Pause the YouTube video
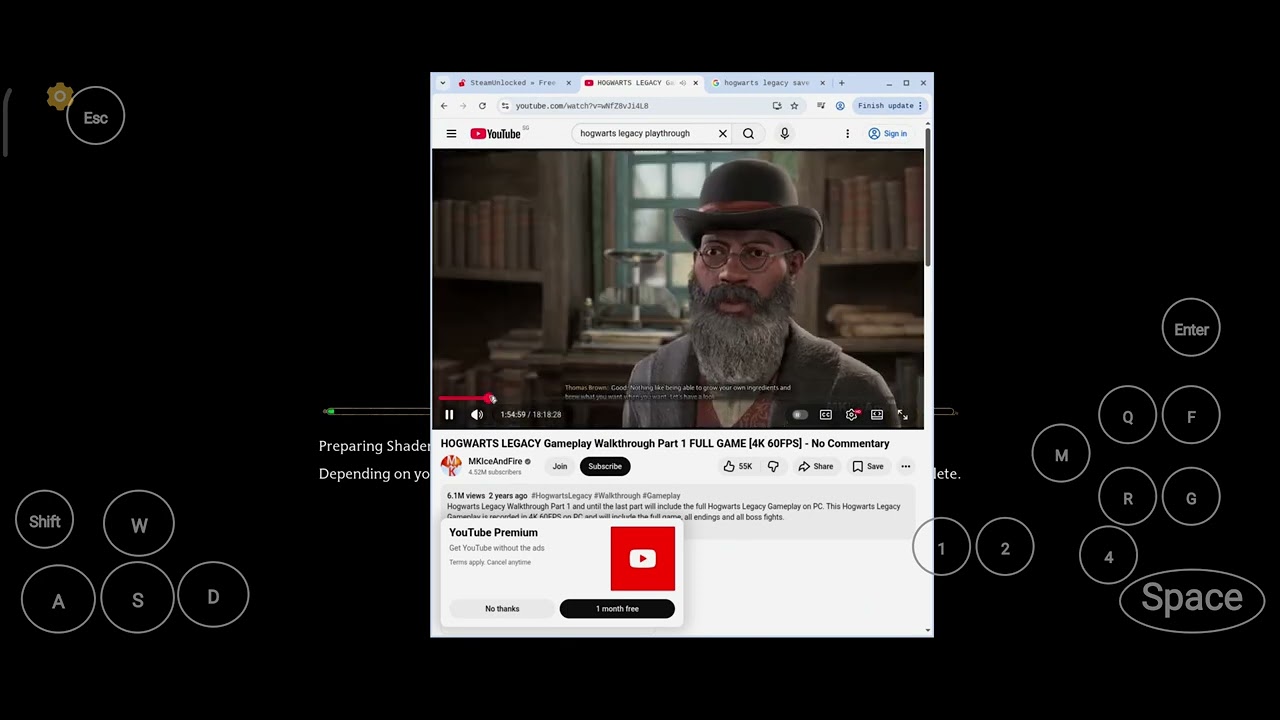This screenshot has width=1280, height=720. [x=449, y=415]
